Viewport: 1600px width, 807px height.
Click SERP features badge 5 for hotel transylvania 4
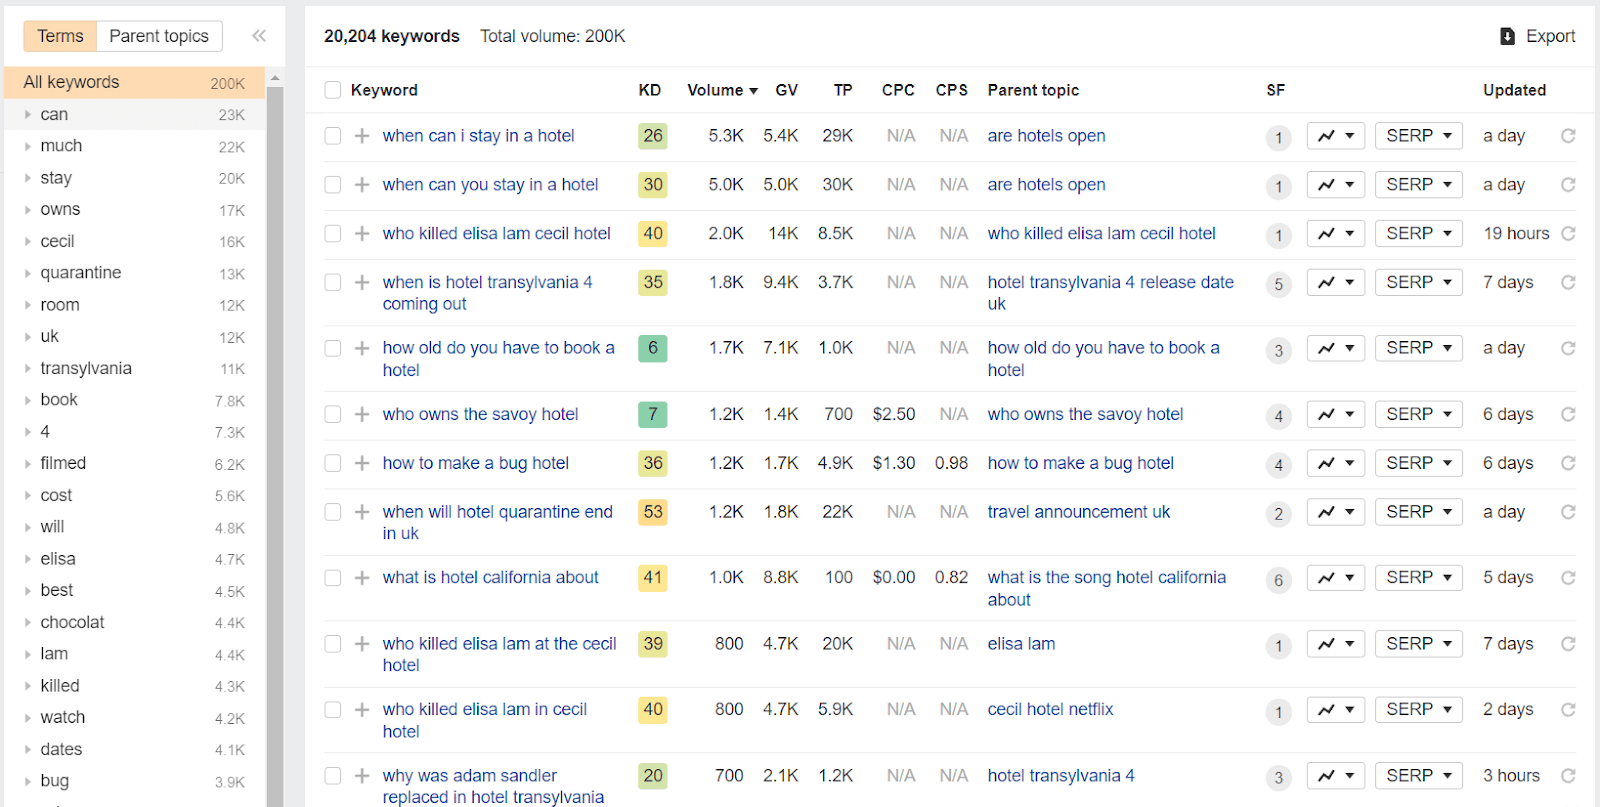[1278, 284]
